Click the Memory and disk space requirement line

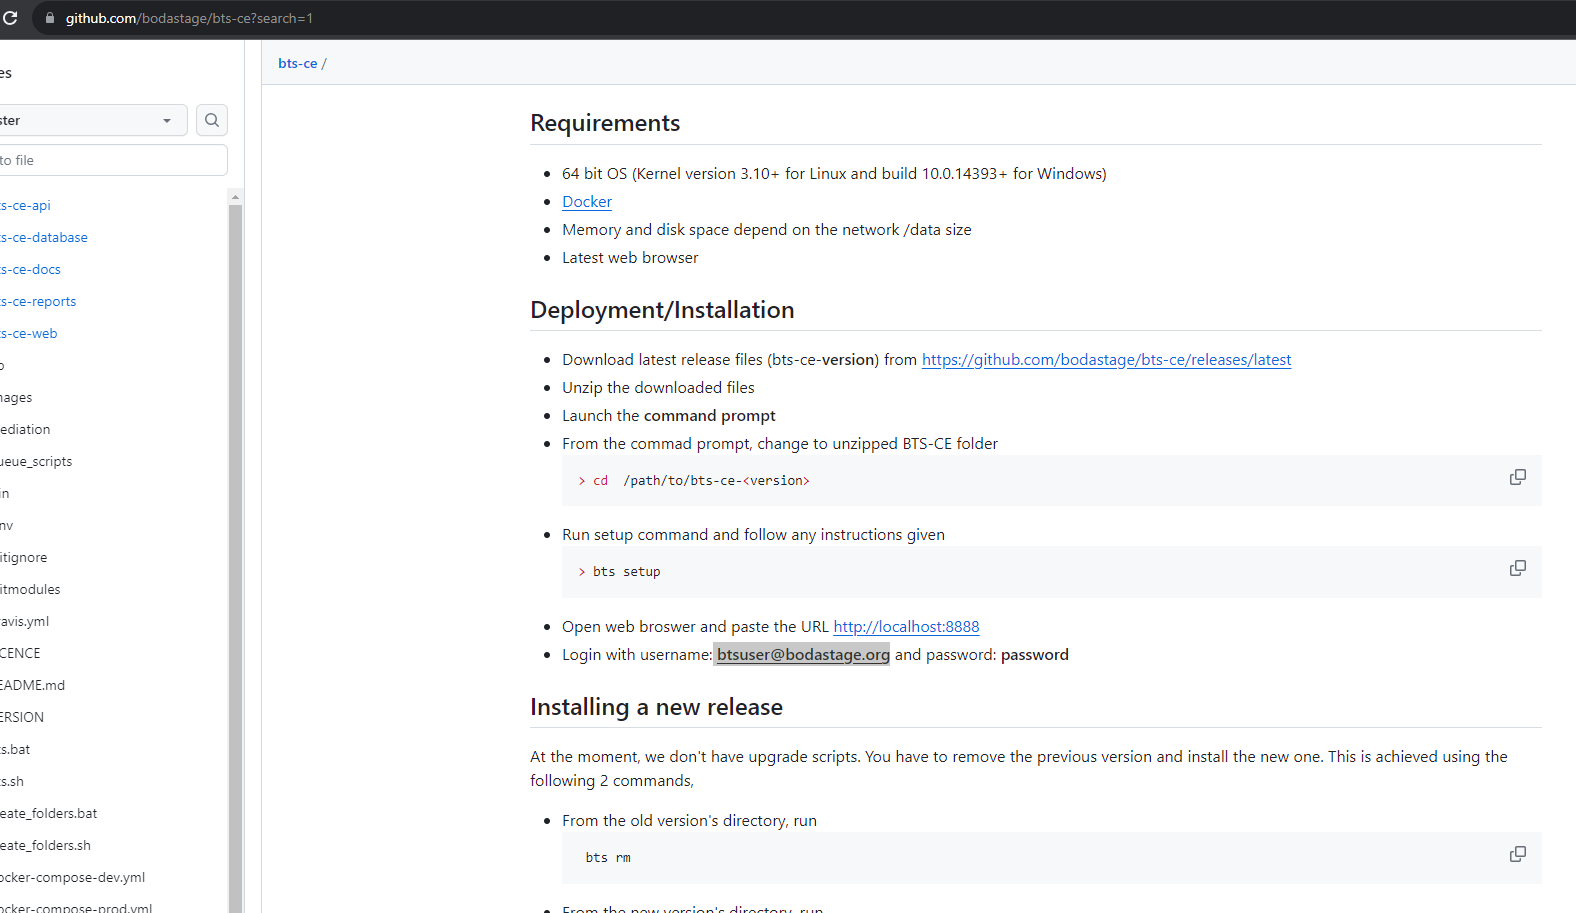pyautogui.click(x=766, y=229)
